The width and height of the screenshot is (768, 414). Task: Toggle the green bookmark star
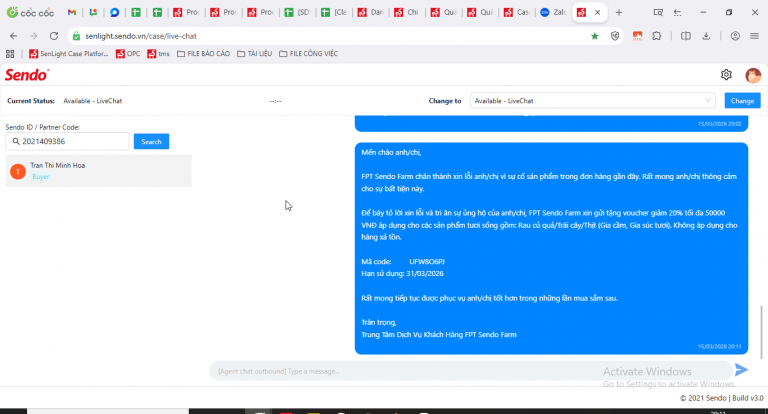(x=595, y=36)
